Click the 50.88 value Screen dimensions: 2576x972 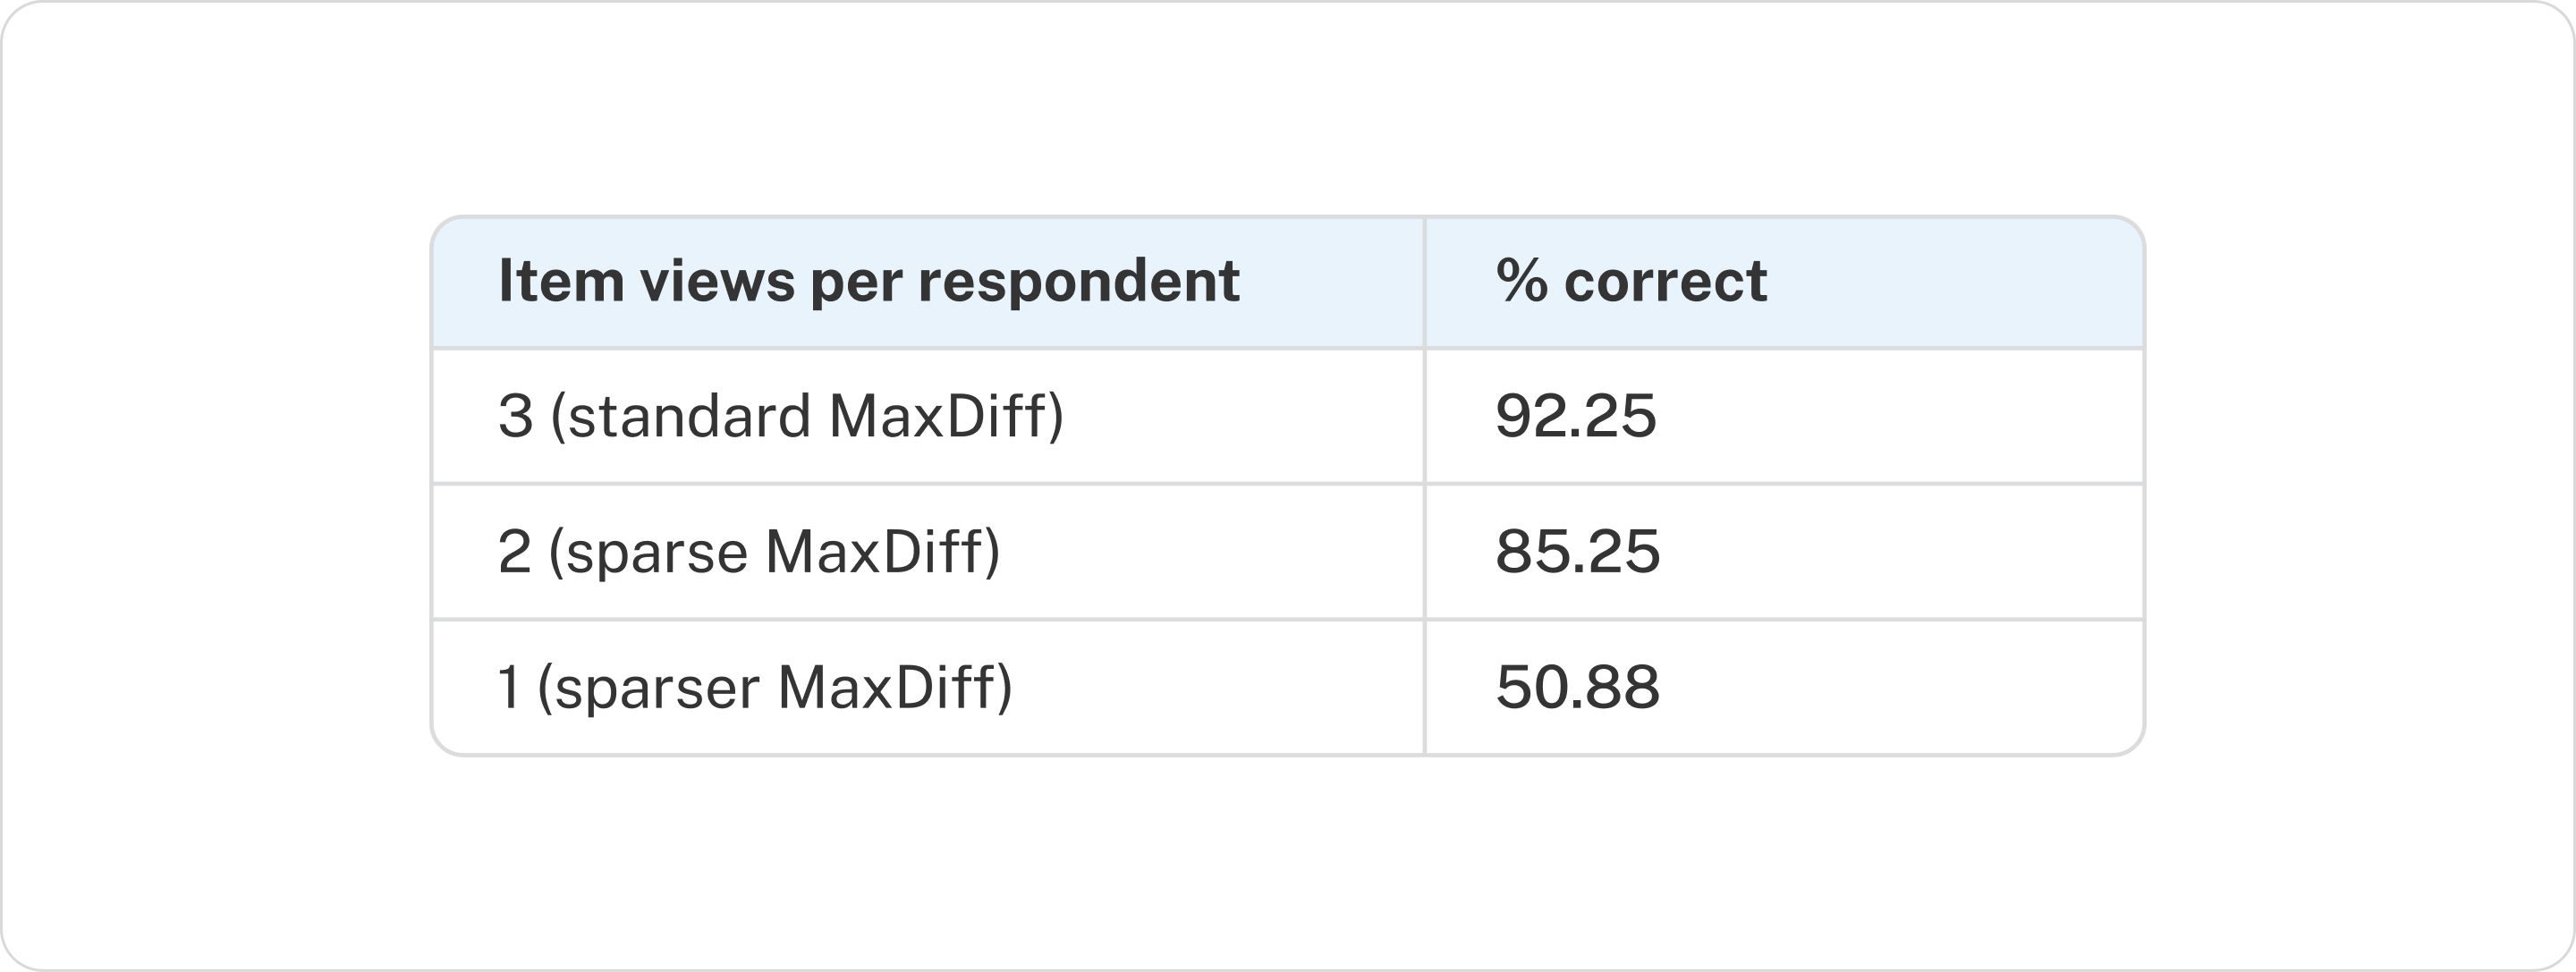pos(1577,688)
